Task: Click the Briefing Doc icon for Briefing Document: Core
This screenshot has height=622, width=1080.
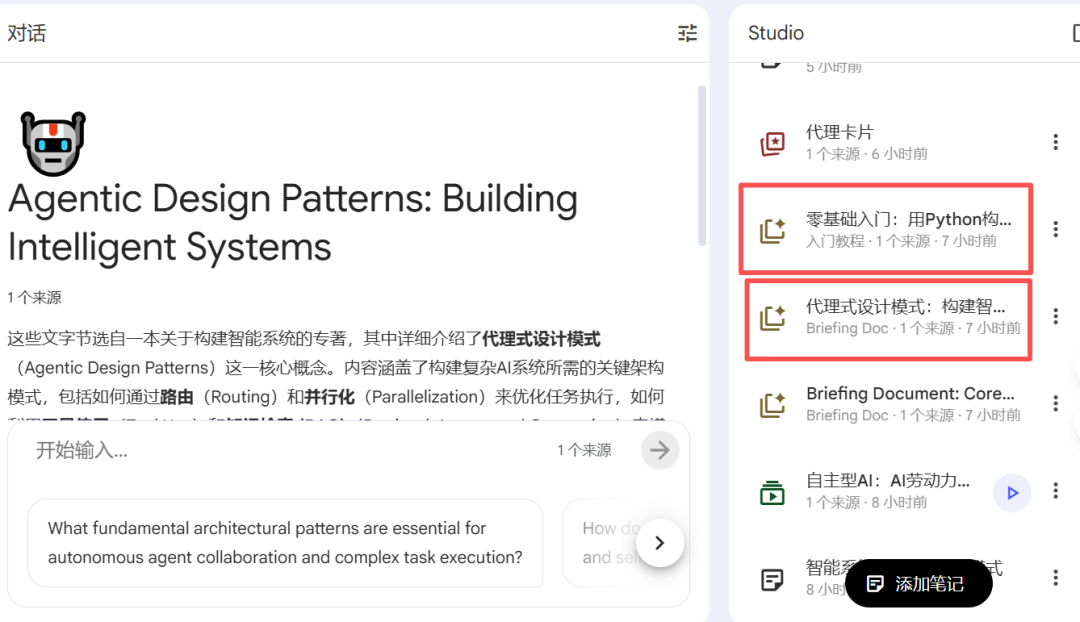Action: pyautogui.click(x=772, y=404)
